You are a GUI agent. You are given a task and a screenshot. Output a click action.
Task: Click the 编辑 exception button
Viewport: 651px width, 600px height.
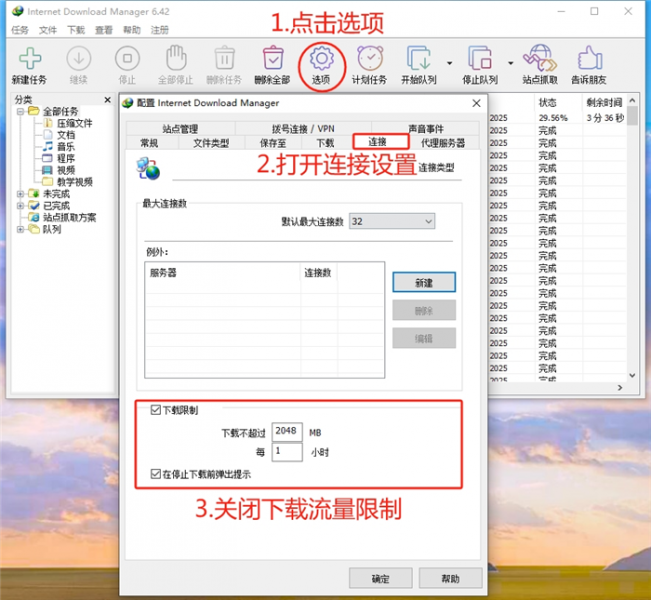(x=424, y=338)
